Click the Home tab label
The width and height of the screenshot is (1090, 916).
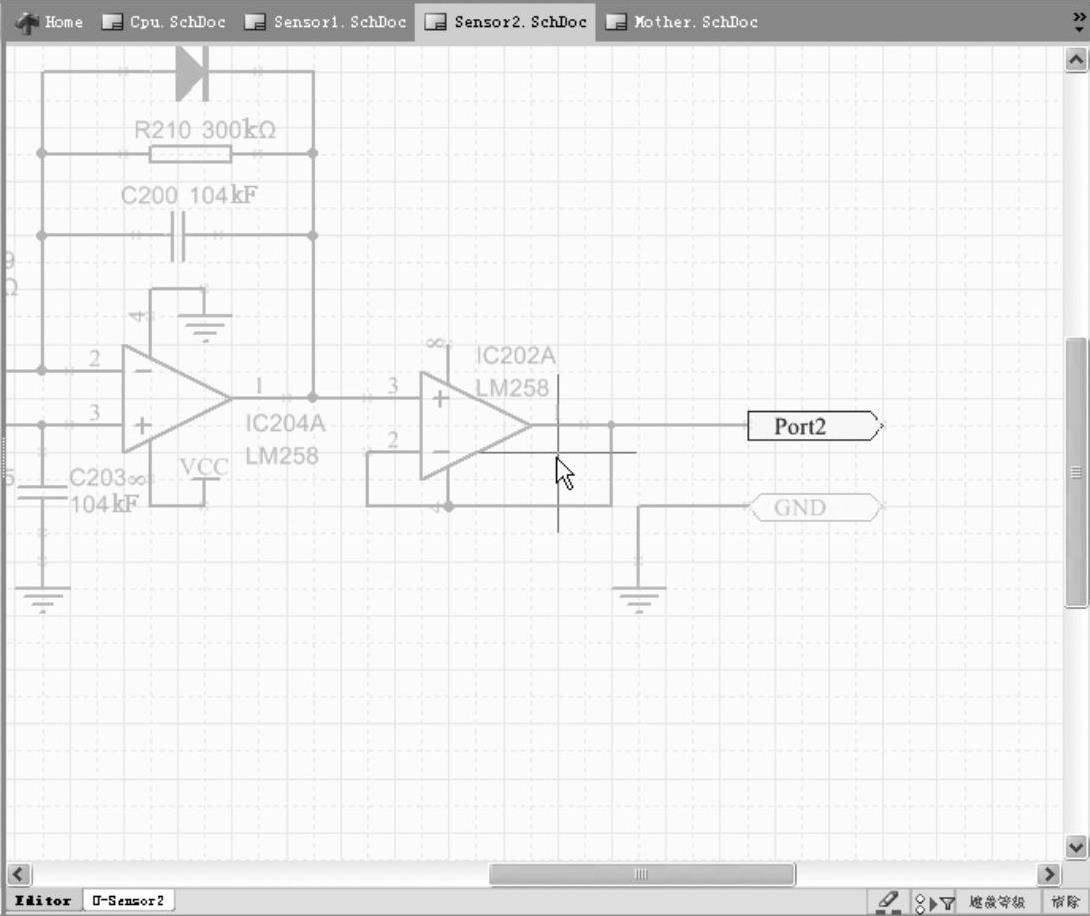click(x=64, y=22)
